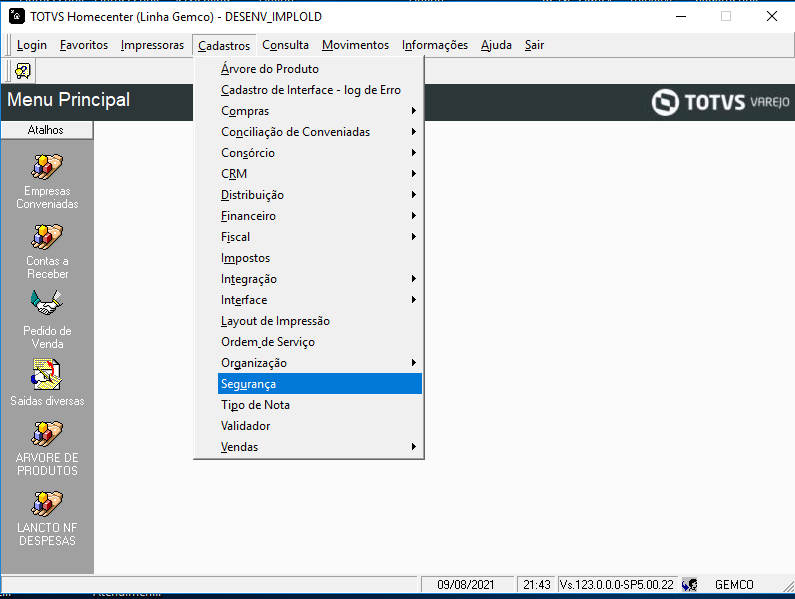Open the Impressoras menu

[x=152, y=45]
